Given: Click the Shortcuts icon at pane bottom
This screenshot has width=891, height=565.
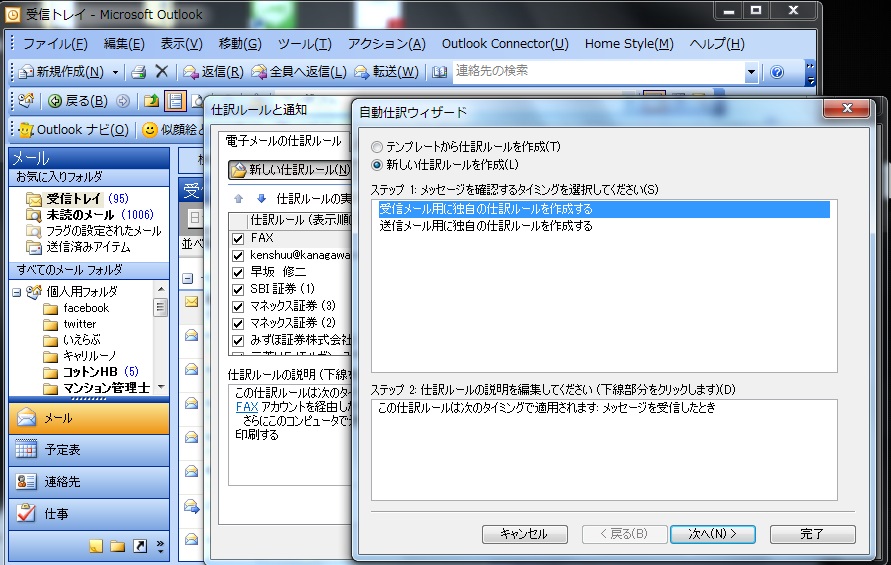Looking at the screenshot, I should pos(140,546).
